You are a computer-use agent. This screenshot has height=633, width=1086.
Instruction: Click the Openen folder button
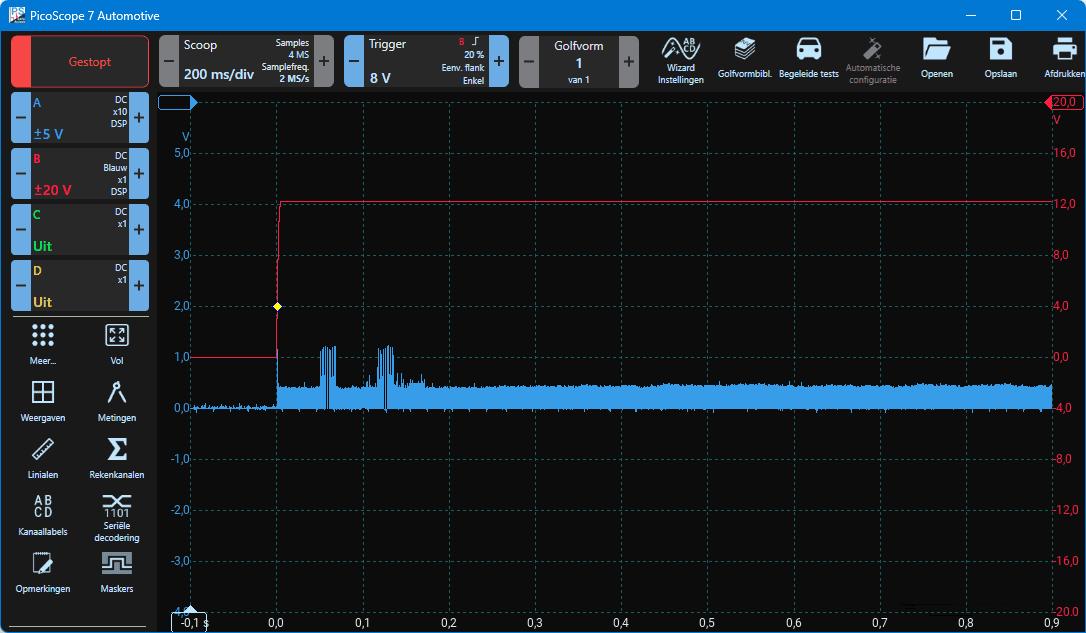point(937,61)
